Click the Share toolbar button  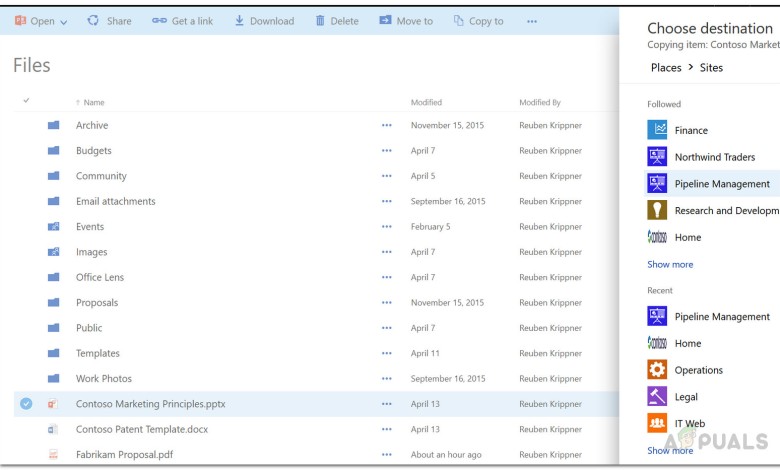[109, 21]
